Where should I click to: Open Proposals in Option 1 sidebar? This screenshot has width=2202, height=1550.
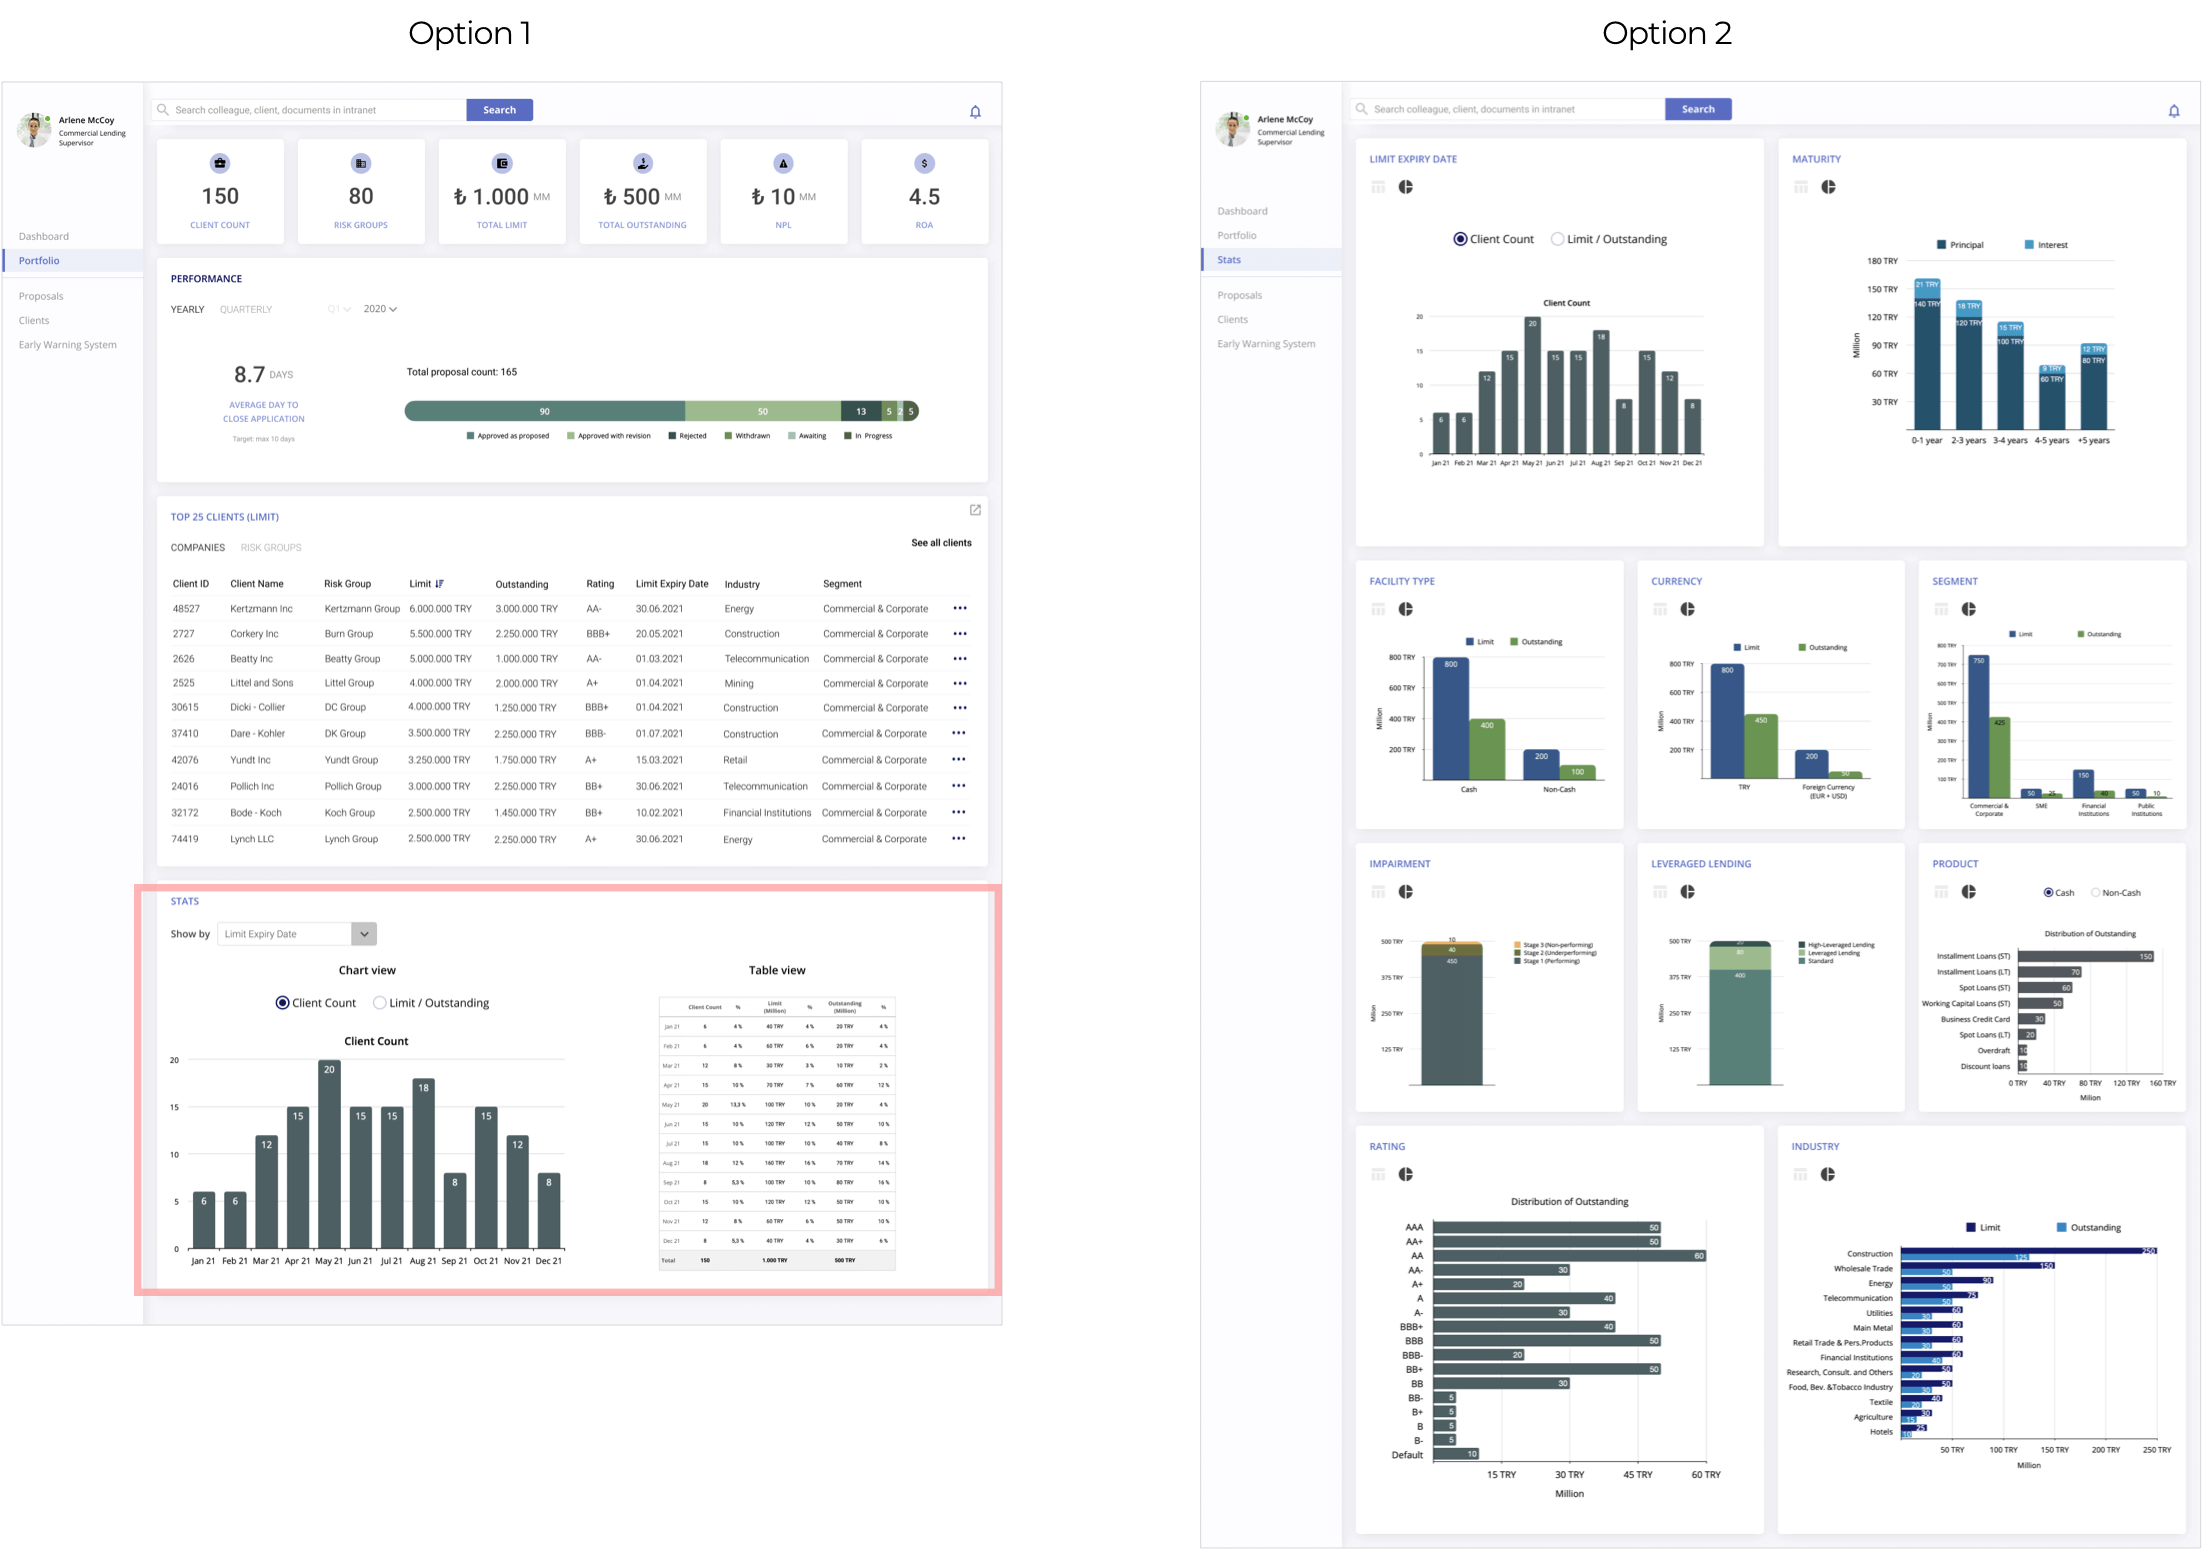41,296
